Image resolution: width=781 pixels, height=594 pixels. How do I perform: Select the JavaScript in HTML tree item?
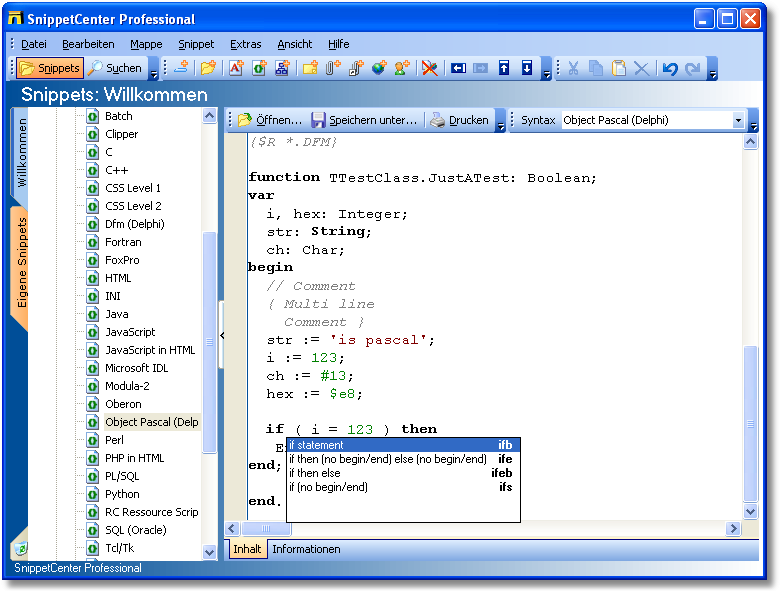[x=150, y=351]
